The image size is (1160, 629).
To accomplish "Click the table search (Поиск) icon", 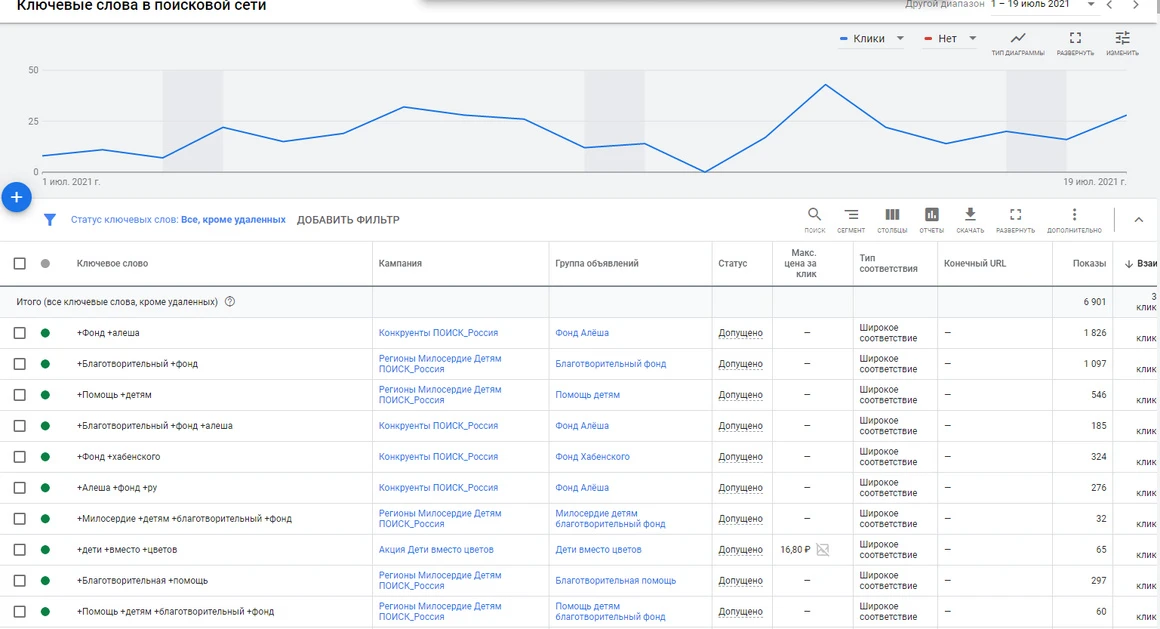I will pos(814,216).
